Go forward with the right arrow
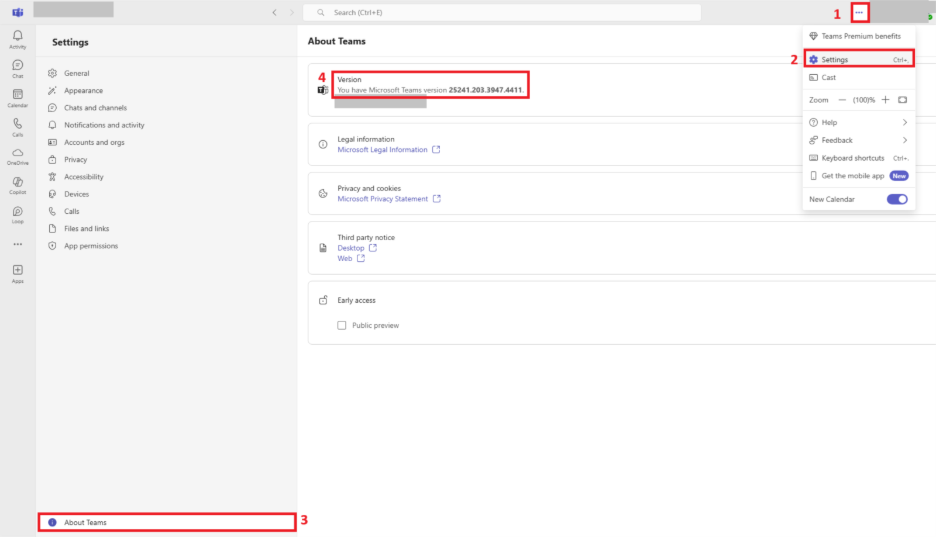Image resolution: width=936 pixels, height=537 pixels. point(292,12)
